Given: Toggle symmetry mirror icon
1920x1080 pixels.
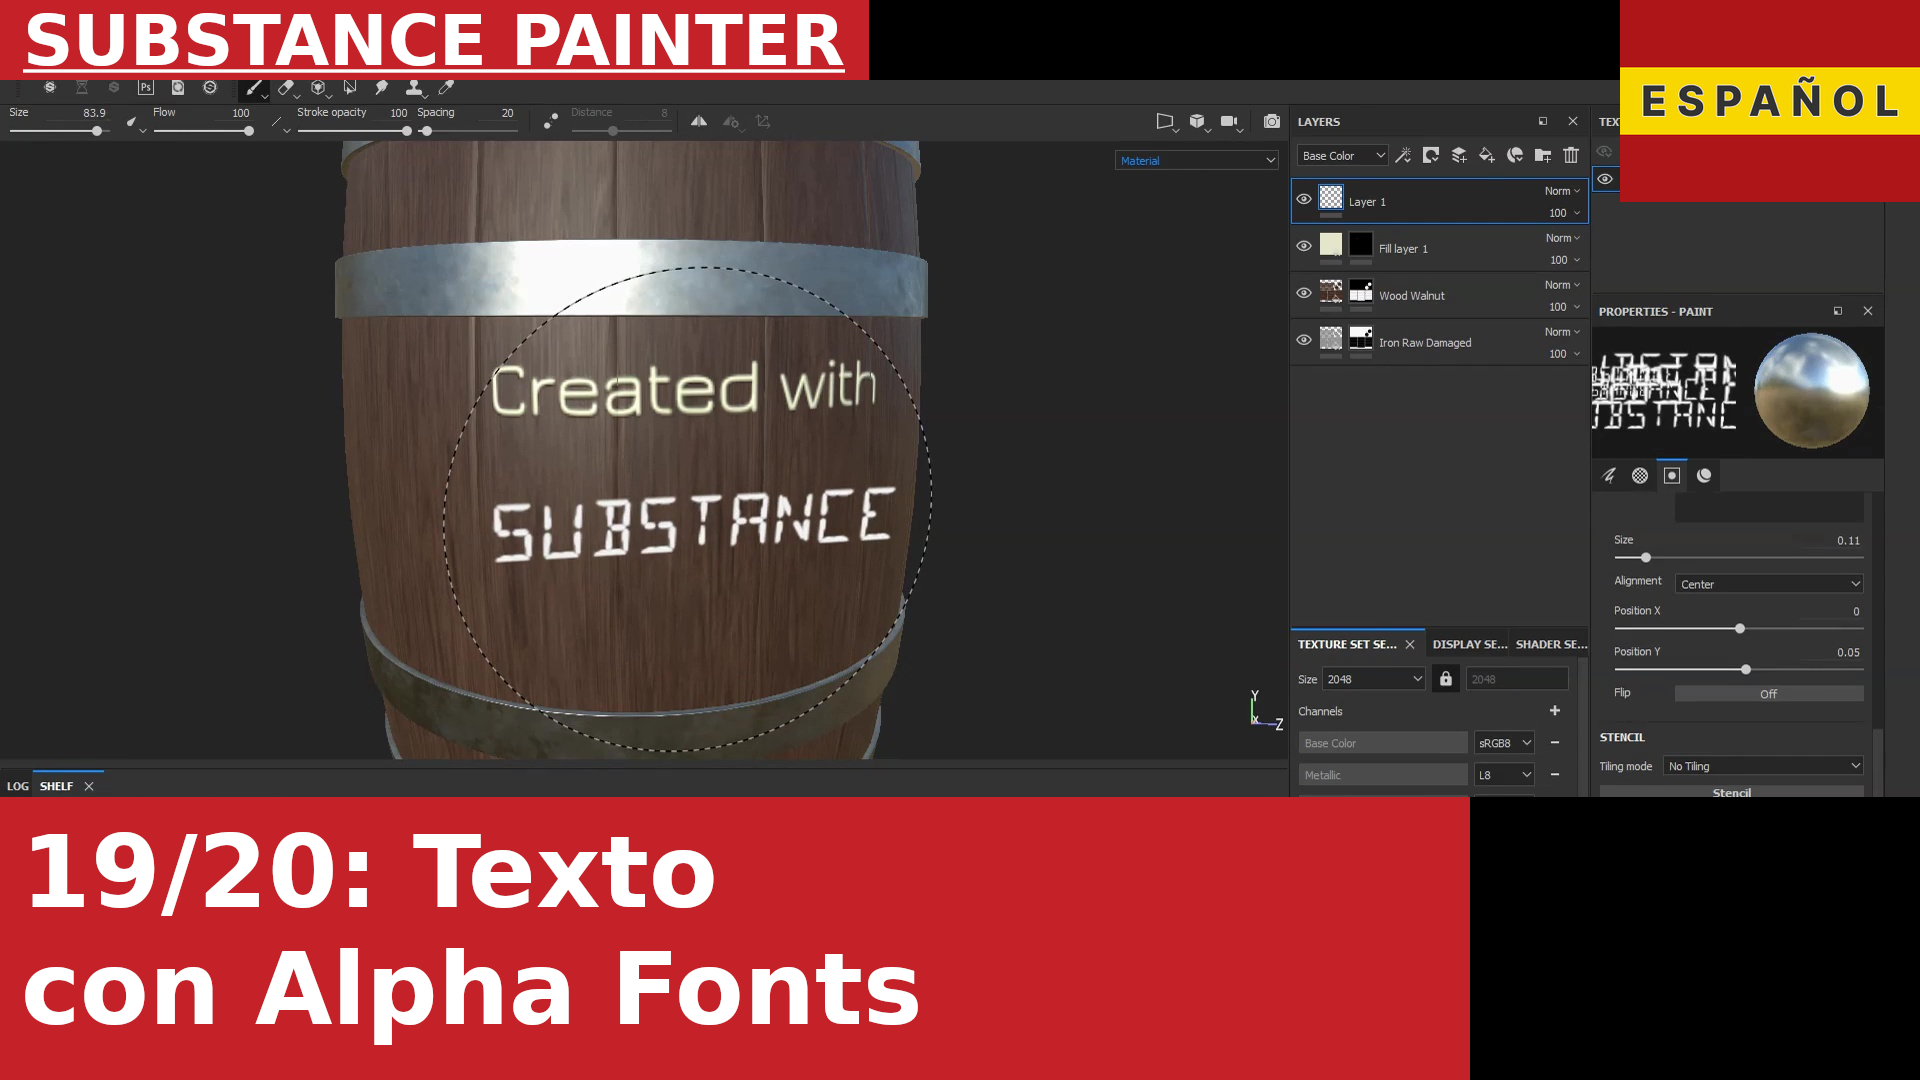Looking at the screenshot, I should point(699,121).
